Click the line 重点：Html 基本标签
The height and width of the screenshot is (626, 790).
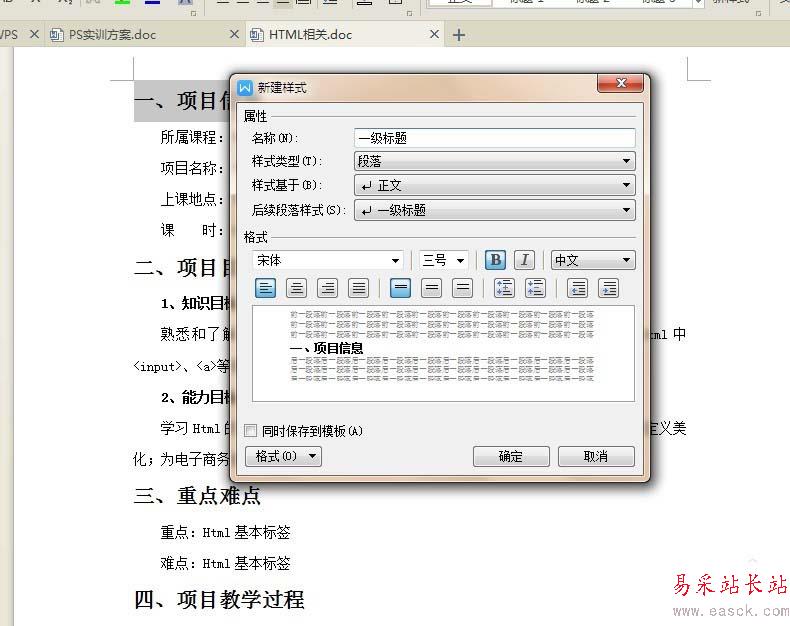point(225,532)
